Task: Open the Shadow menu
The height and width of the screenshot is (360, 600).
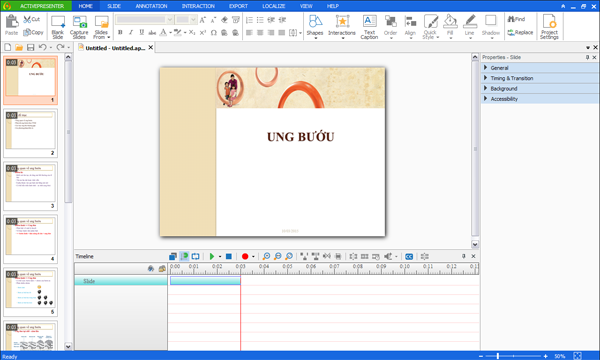Action: point(491,27)
